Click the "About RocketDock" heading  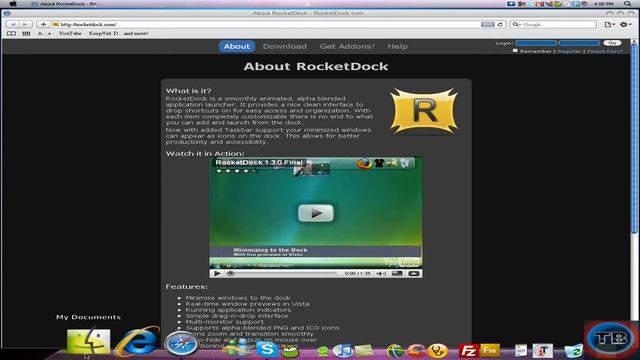click(316, 67)
